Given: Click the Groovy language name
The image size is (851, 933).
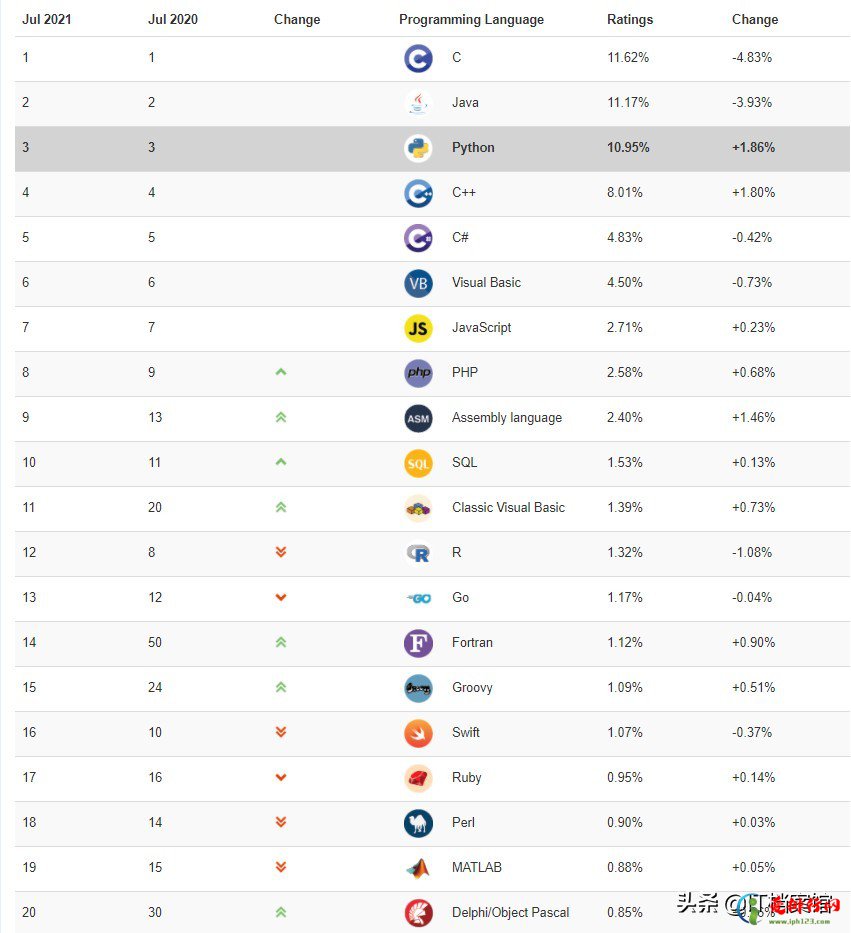Looking at the screenshot, I should (472, 688).
